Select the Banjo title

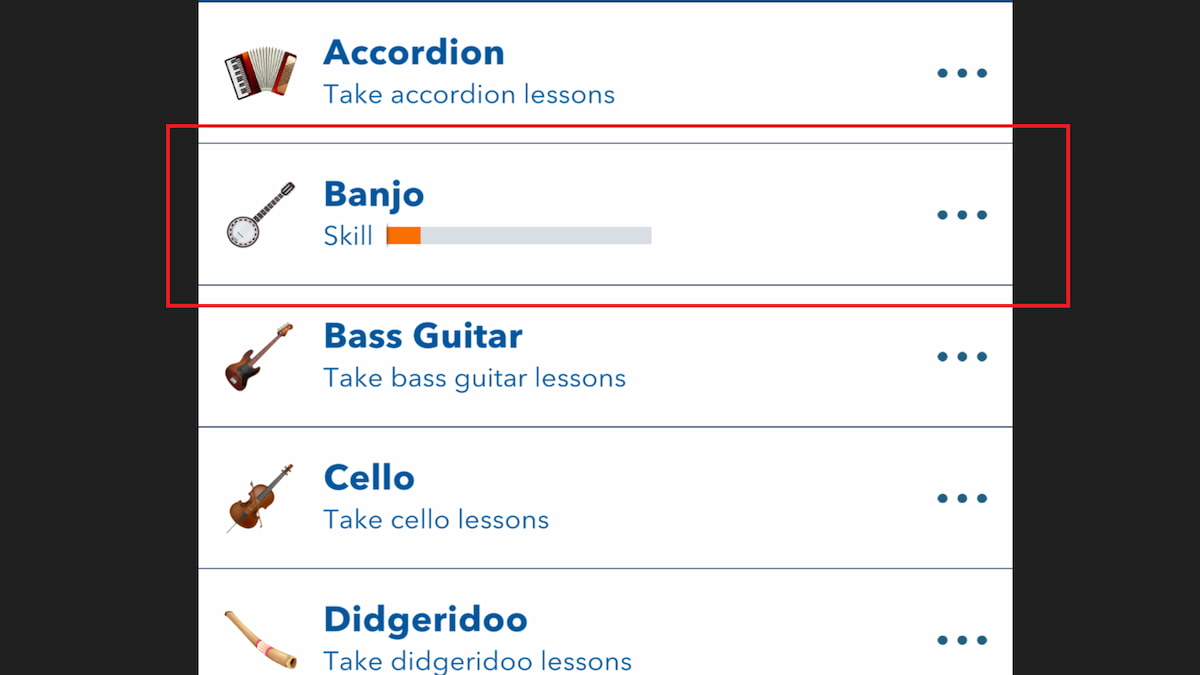[x=374, y=195]
